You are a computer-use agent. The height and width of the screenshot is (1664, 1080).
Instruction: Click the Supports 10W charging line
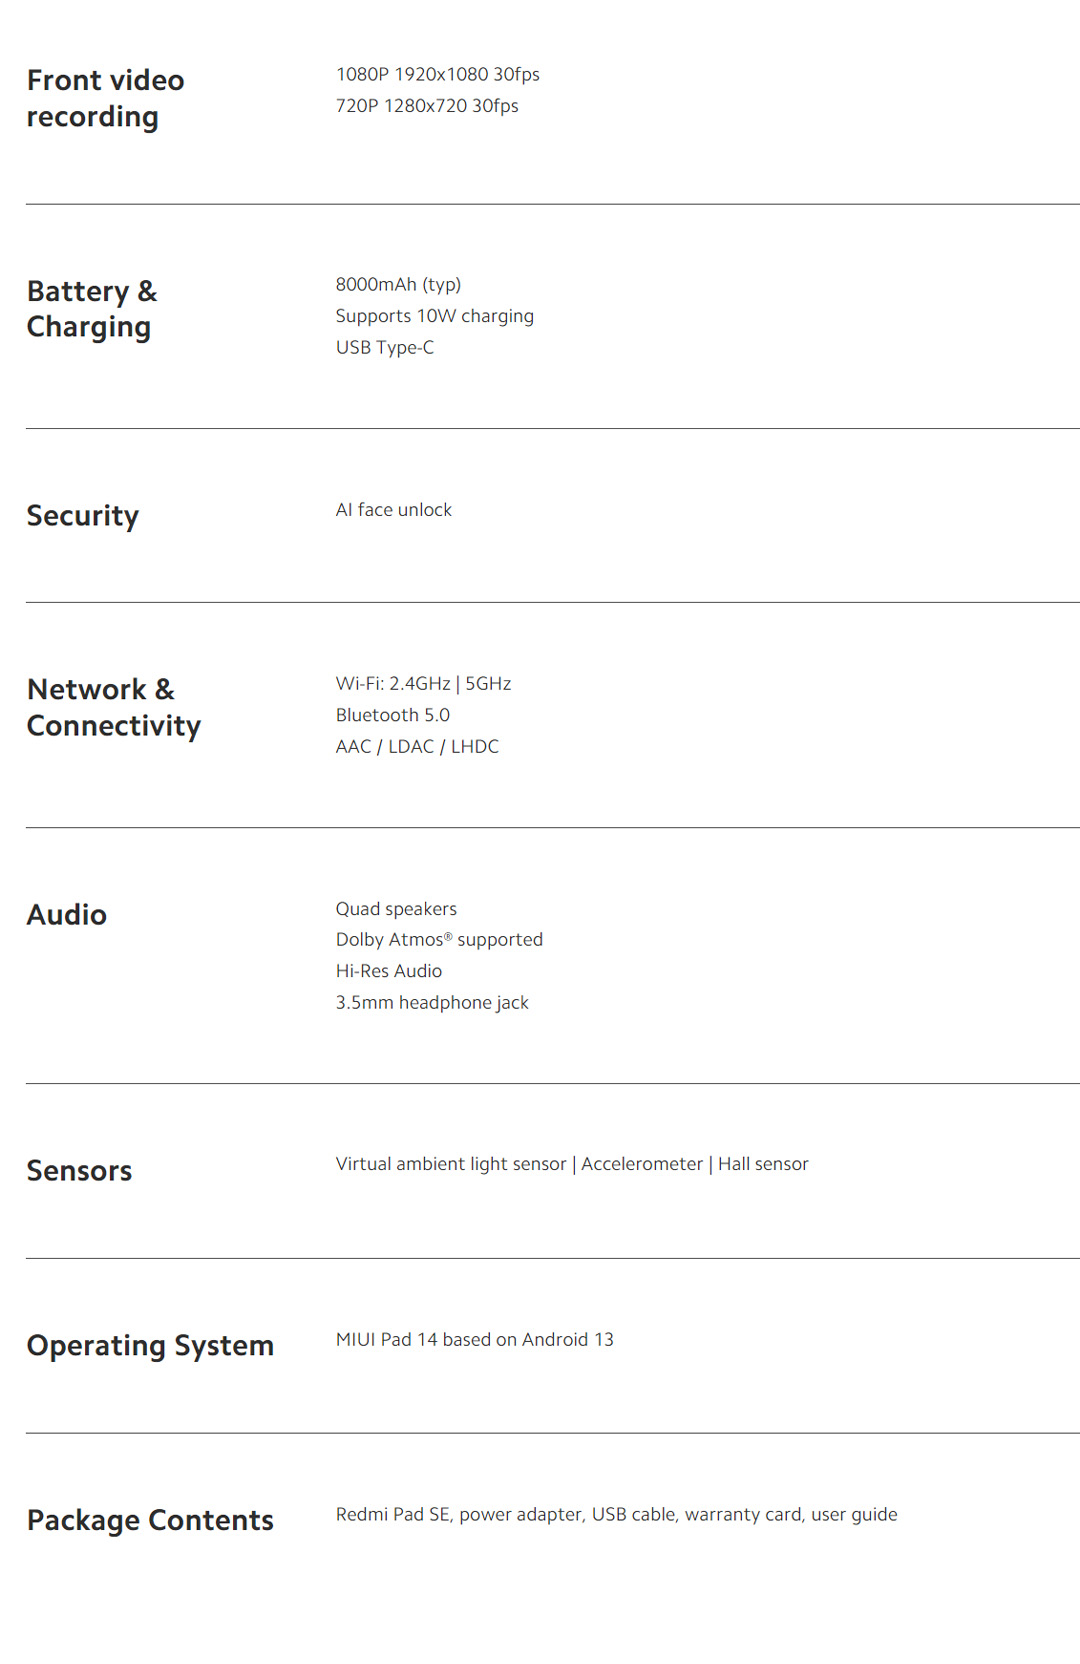[x=434, y=316]
